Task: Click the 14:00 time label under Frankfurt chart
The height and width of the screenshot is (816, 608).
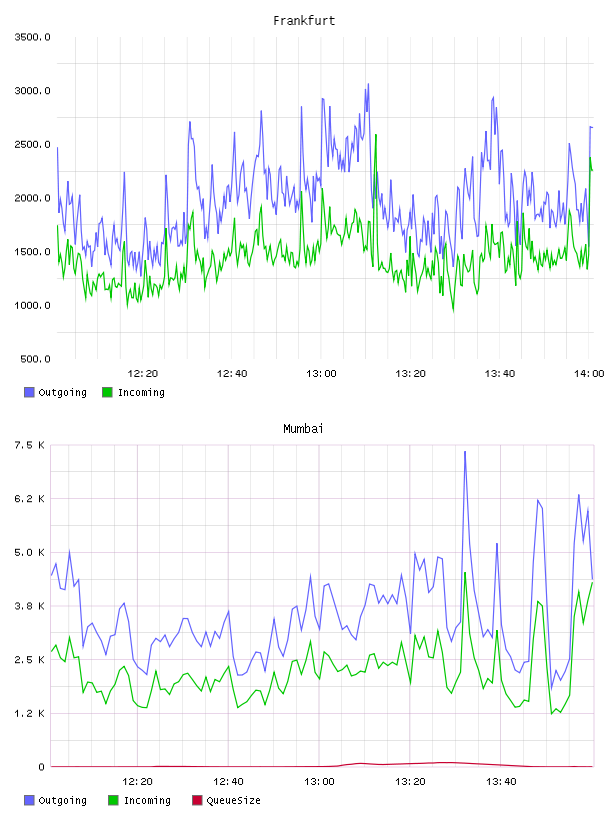Action: [589, 373]
